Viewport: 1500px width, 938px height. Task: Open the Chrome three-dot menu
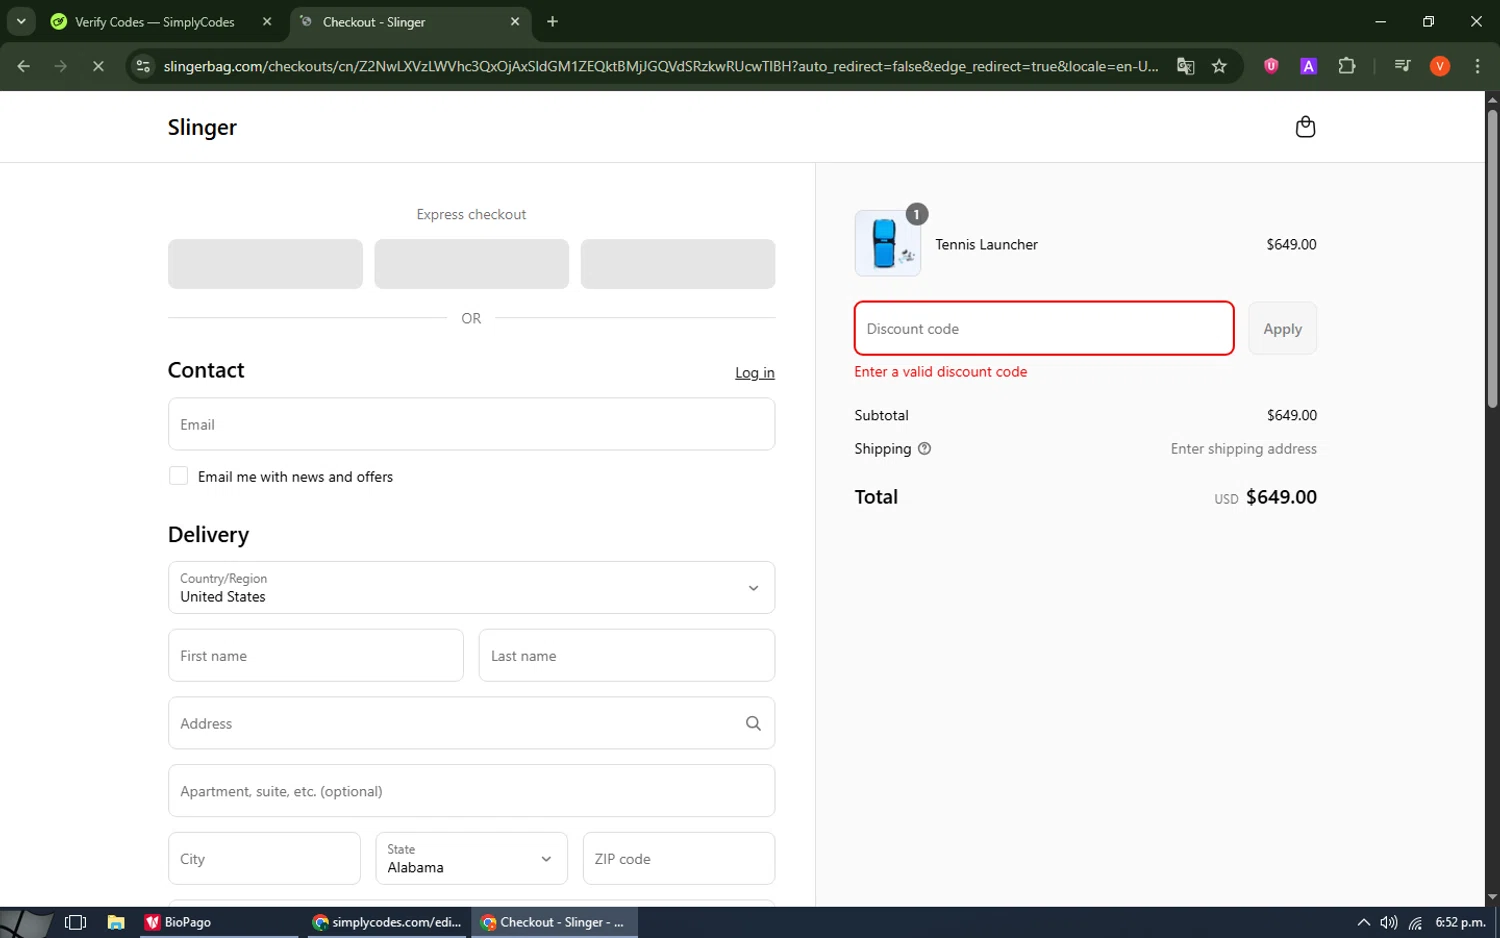click(1477, 66)
